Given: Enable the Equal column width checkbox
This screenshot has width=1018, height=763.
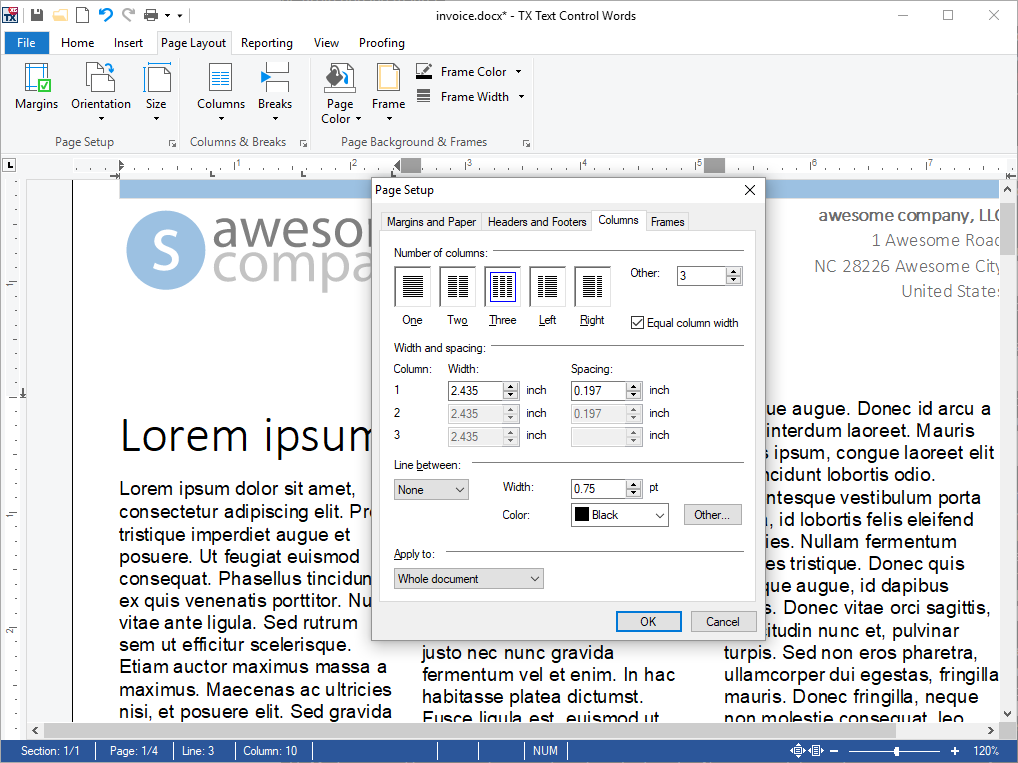Looking at the screenshot, I should tap(637, 322).
